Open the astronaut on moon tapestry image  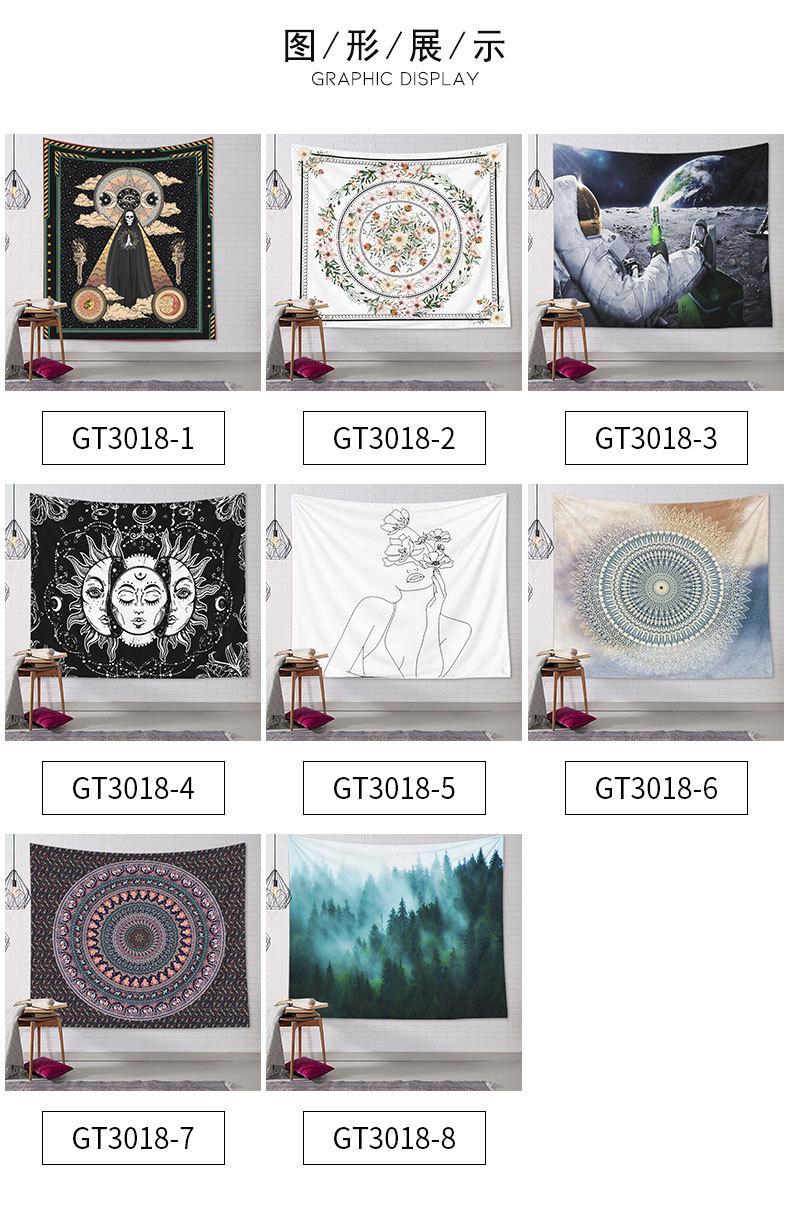coord(656,262)
